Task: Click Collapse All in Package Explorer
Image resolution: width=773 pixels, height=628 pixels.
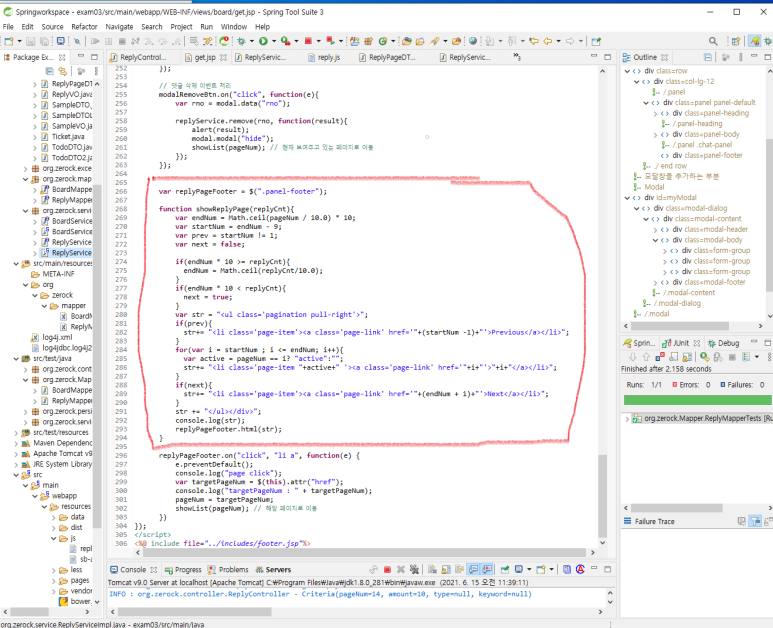Action: tap(49, 71)
